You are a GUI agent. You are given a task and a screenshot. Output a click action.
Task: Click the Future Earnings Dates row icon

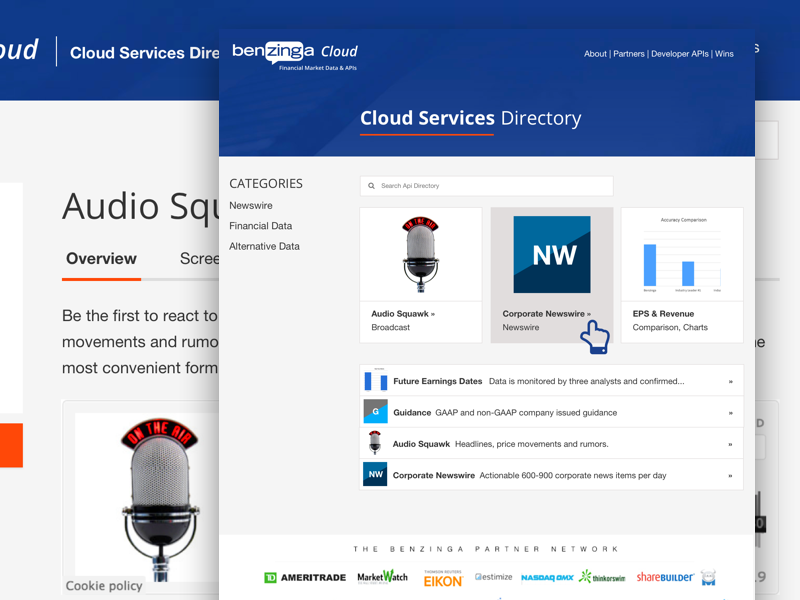375,381
